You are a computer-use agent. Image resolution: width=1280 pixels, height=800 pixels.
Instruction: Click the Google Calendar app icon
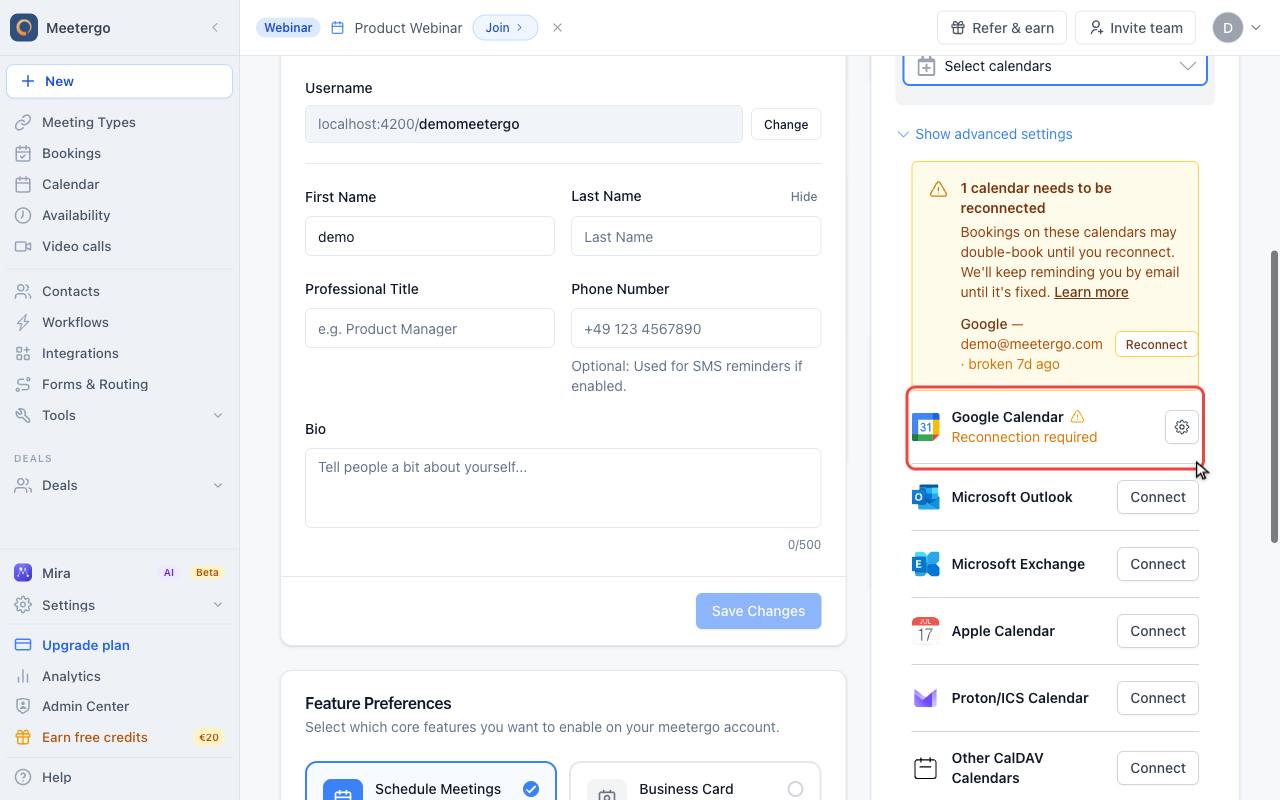pos(926,427)
